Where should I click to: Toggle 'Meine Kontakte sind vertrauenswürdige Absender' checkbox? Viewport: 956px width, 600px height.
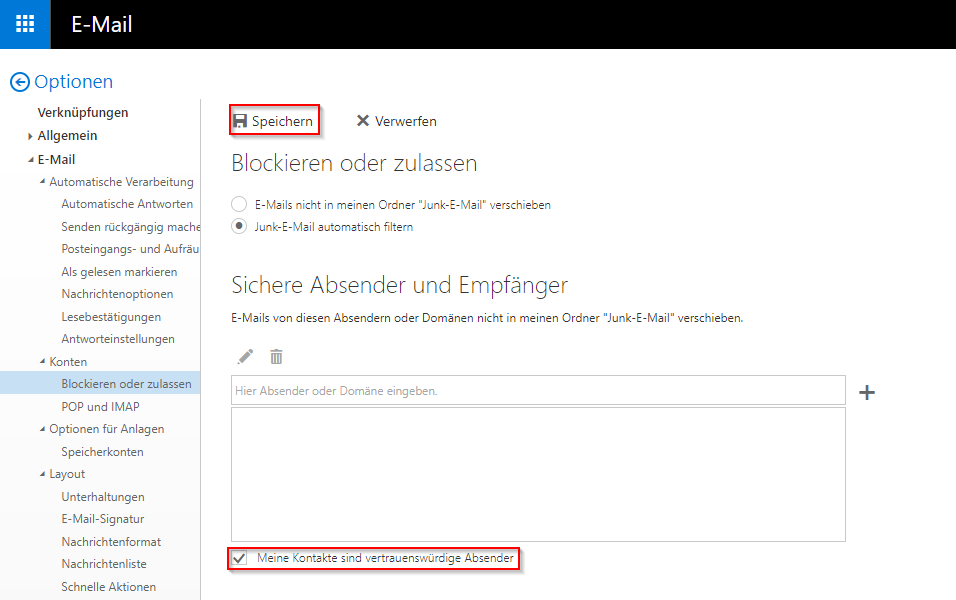tap(239, 558)
